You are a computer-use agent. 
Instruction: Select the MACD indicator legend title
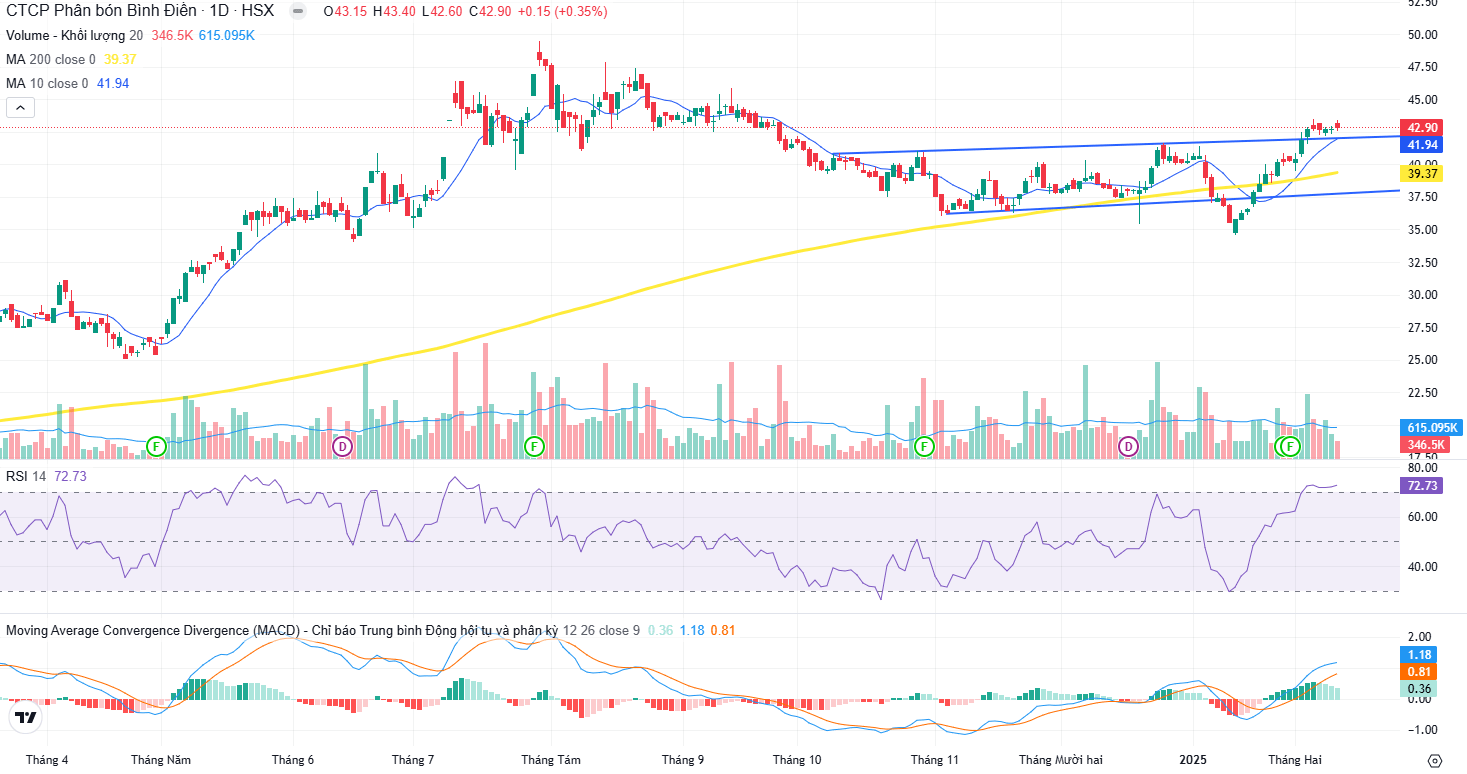(x=281, y=630)
